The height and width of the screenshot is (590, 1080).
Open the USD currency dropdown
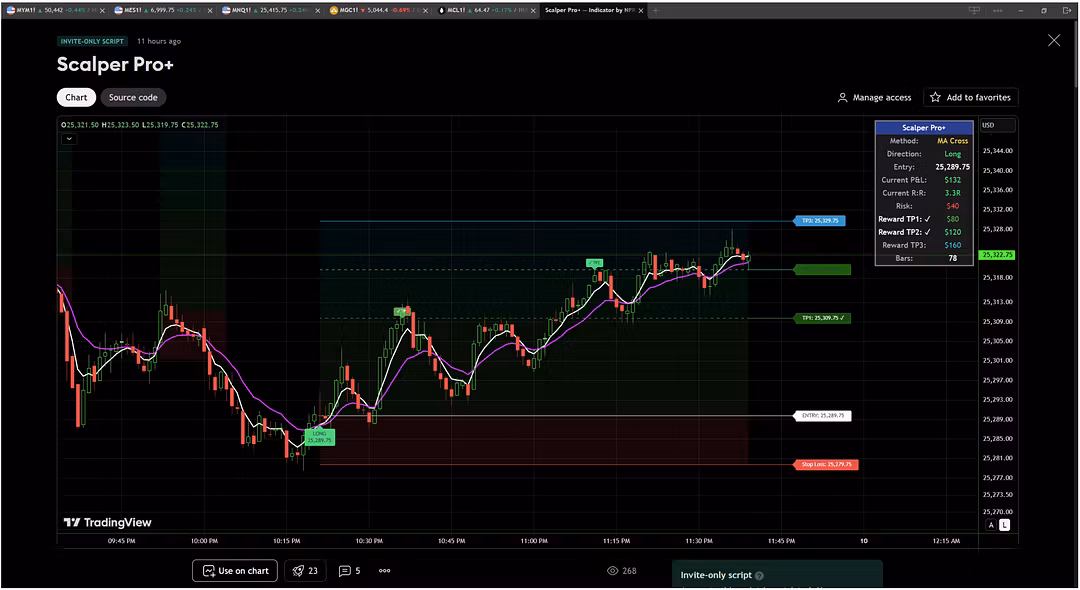996,126
